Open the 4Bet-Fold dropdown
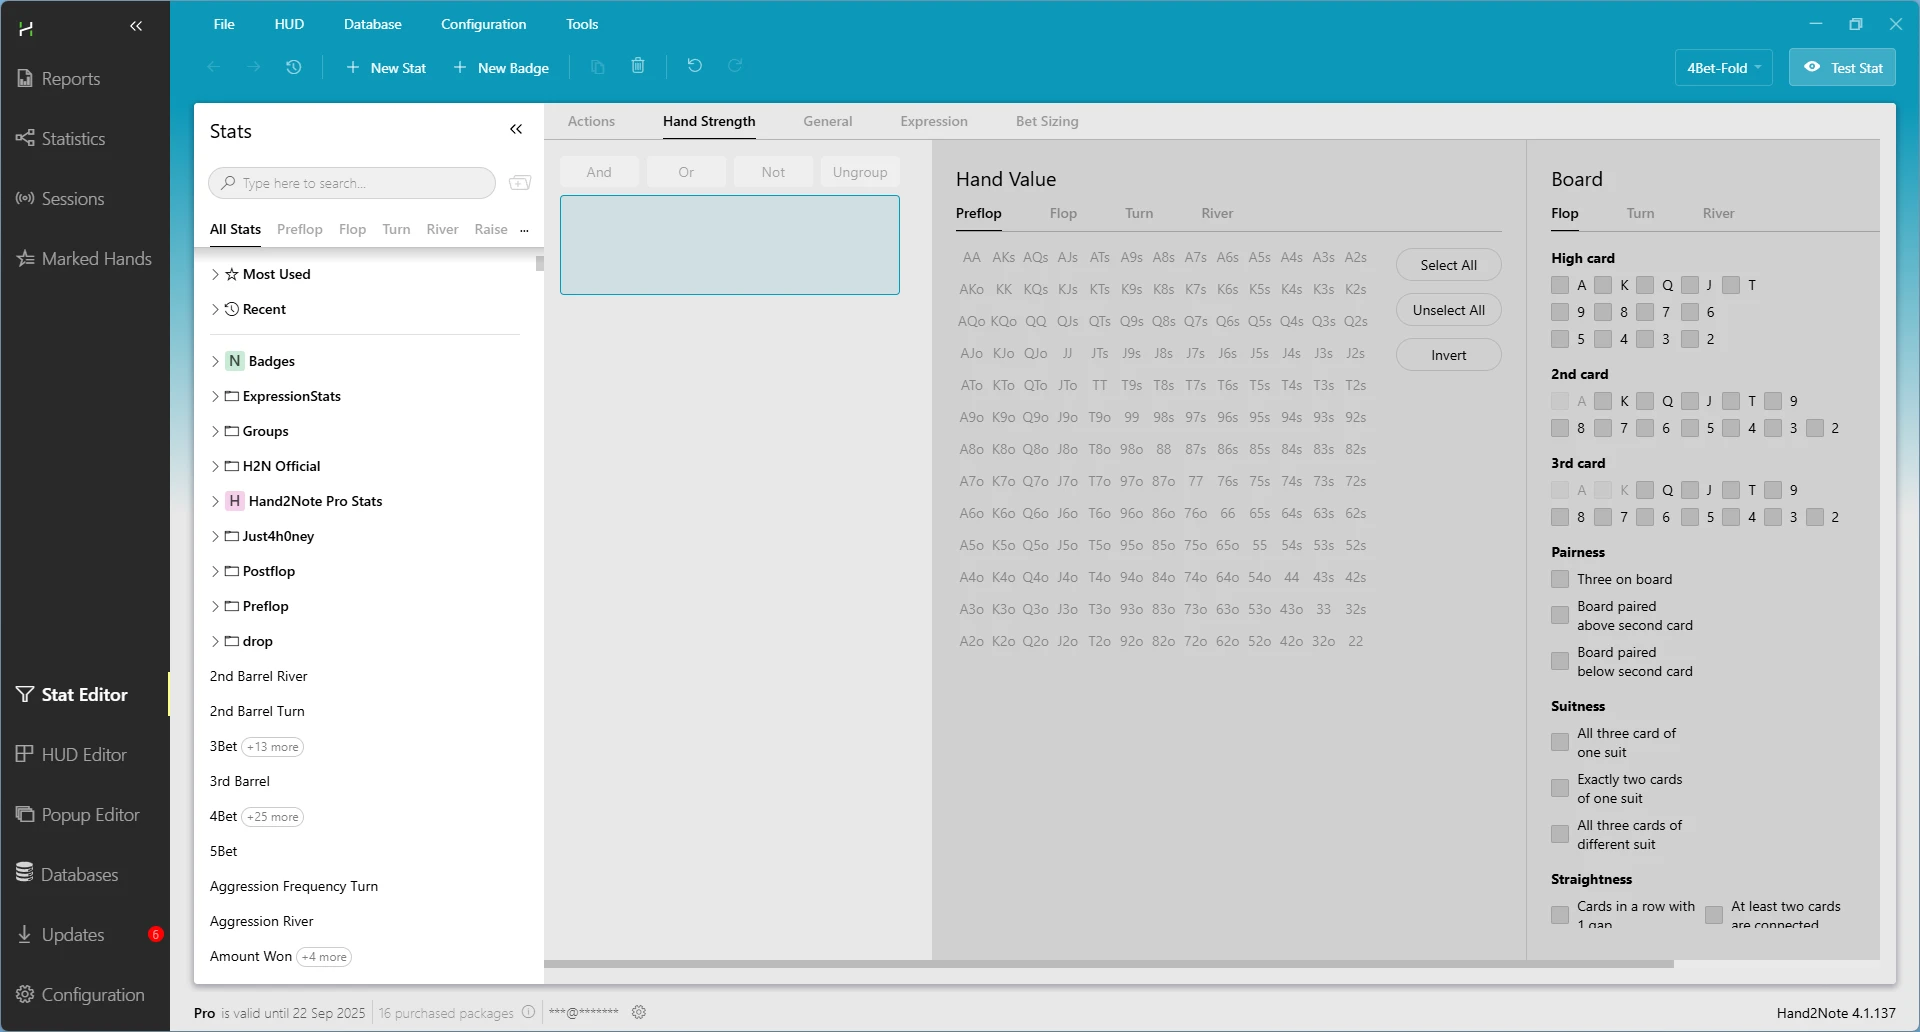Screen dimensions: 1920x1032 click(1723, 68)
